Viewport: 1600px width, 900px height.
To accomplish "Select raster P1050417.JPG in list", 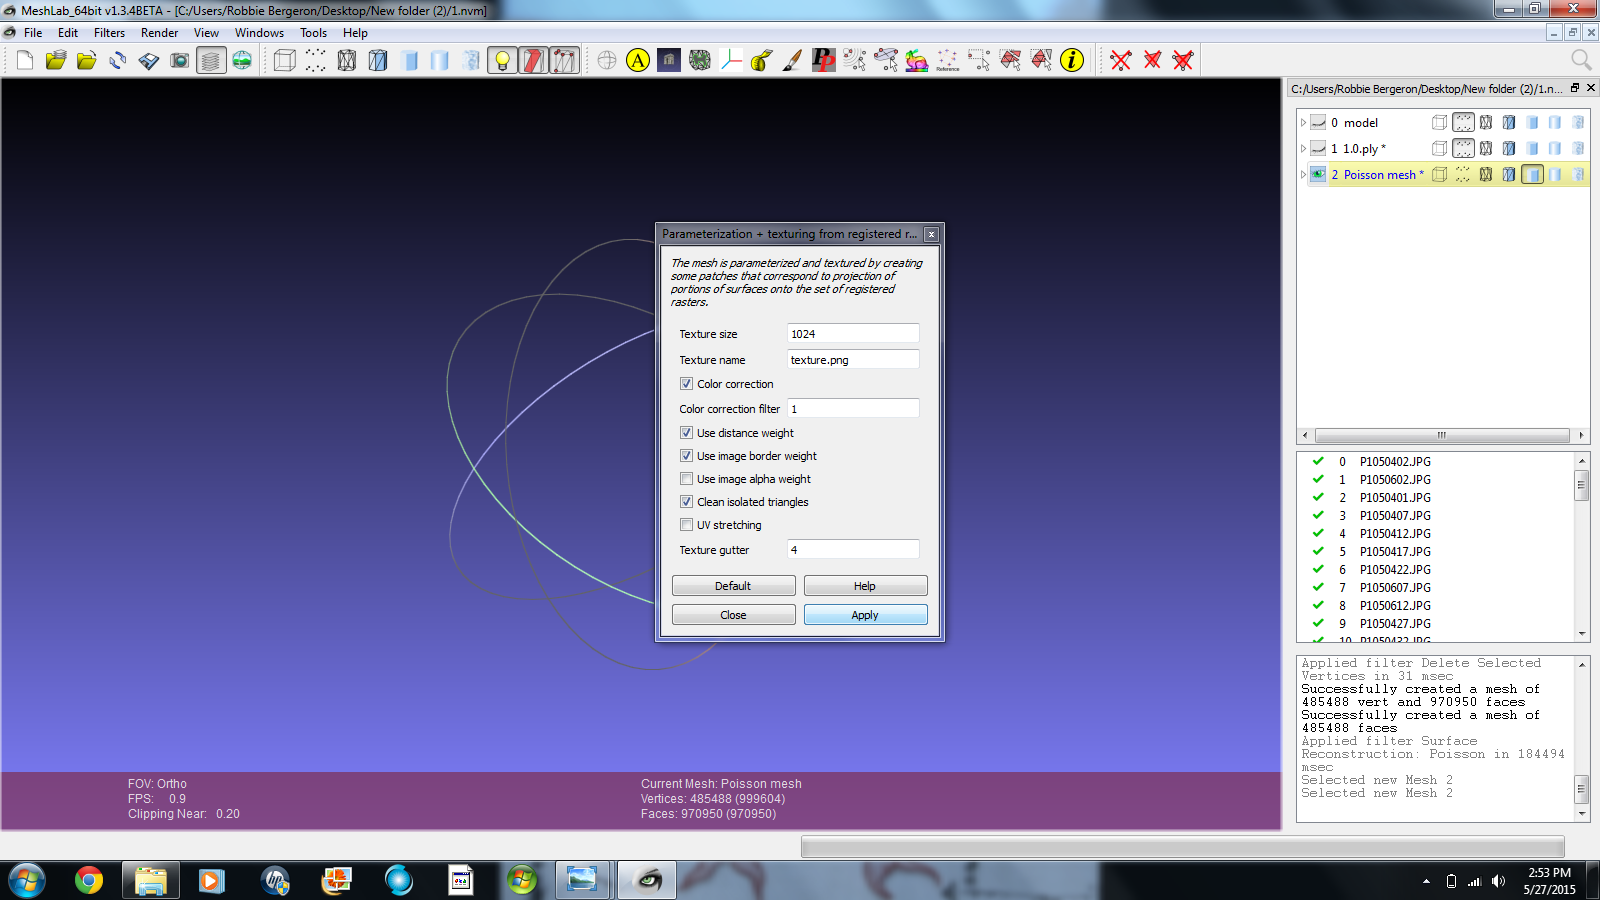I will [x=1395, y=552].
